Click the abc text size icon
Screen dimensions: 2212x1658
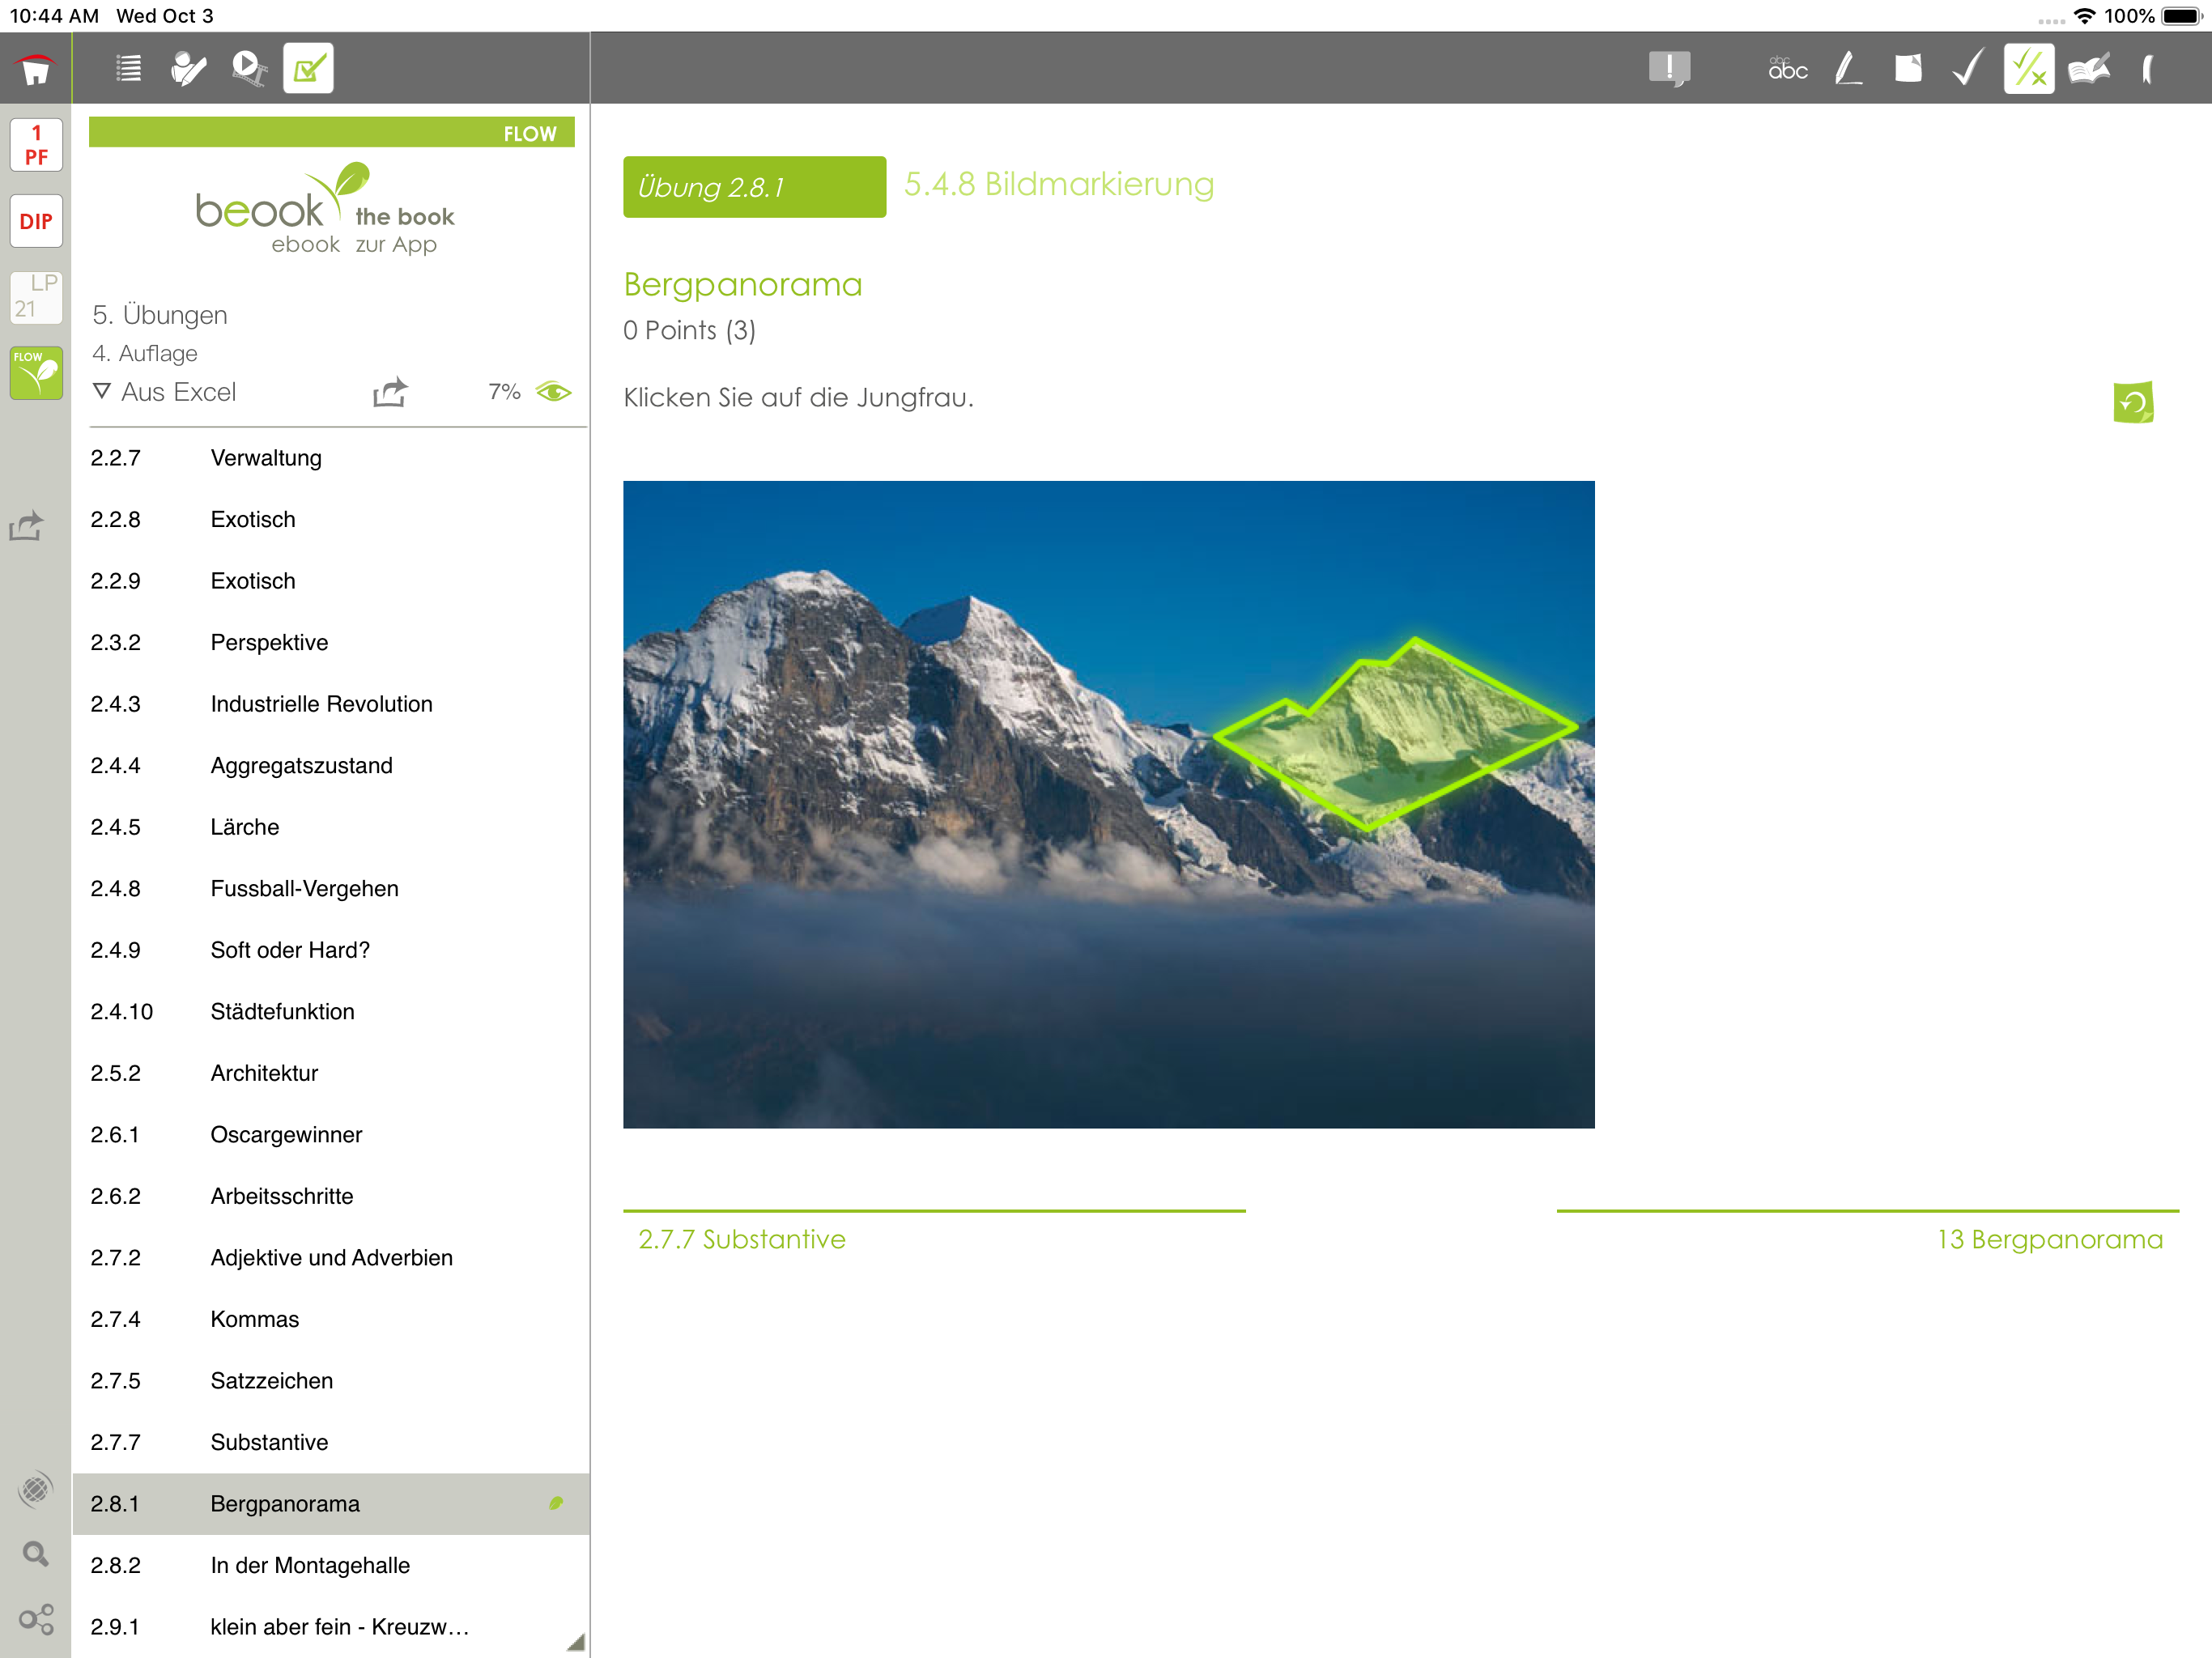(1787, 69)
